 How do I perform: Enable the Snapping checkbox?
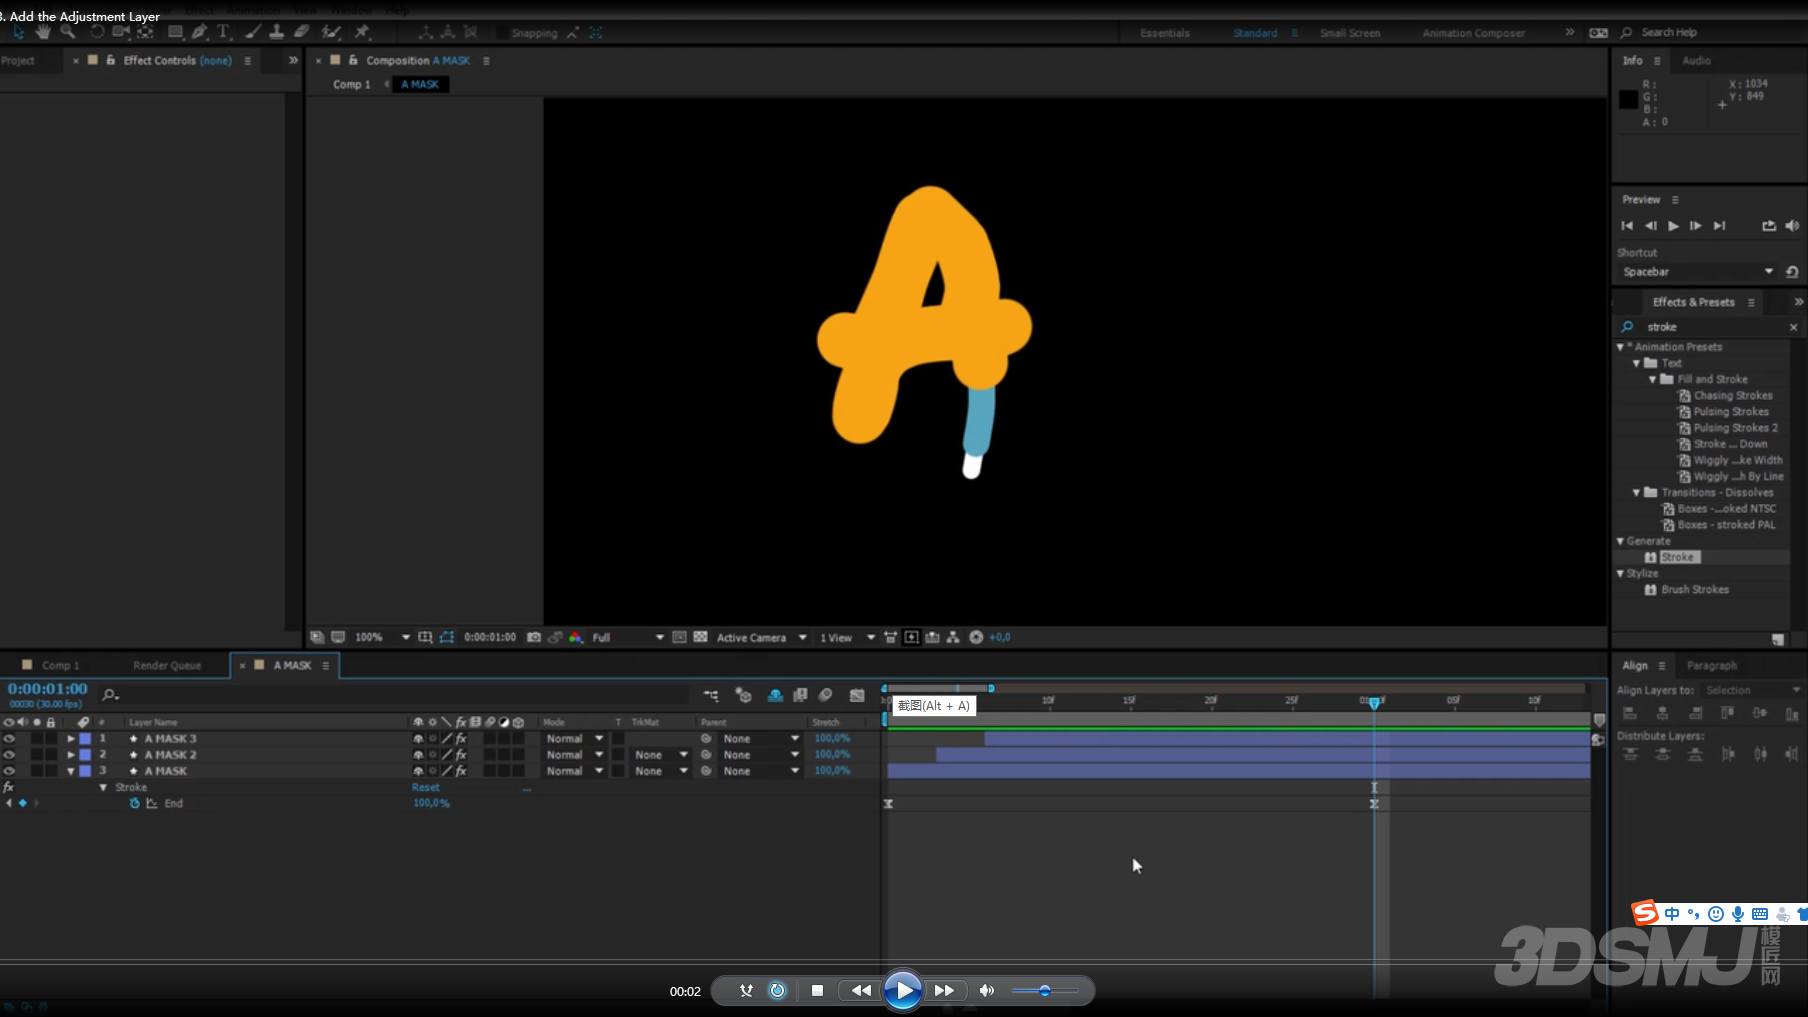502,33
